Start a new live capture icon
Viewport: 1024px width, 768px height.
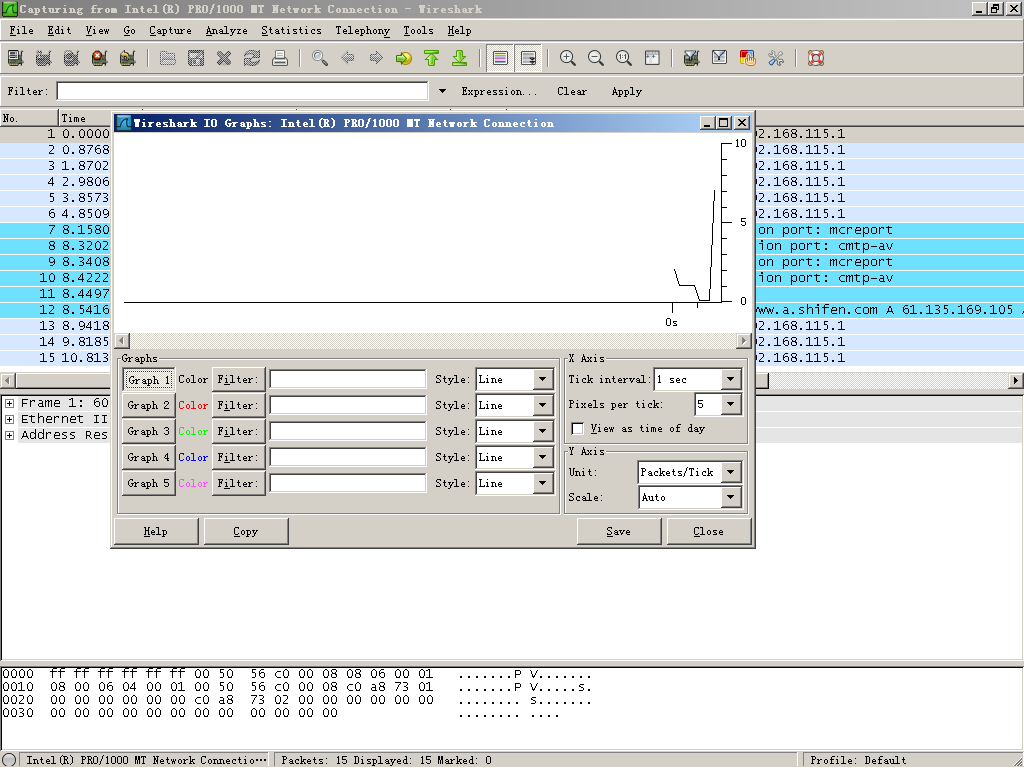click(x=72, y=58)
